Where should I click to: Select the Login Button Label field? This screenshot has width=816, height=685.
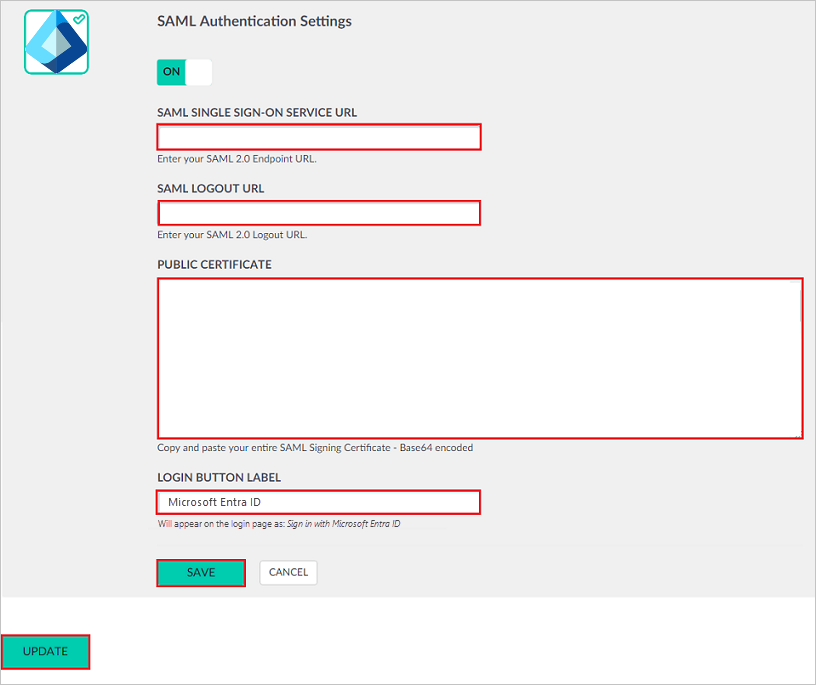coord(318,502)
